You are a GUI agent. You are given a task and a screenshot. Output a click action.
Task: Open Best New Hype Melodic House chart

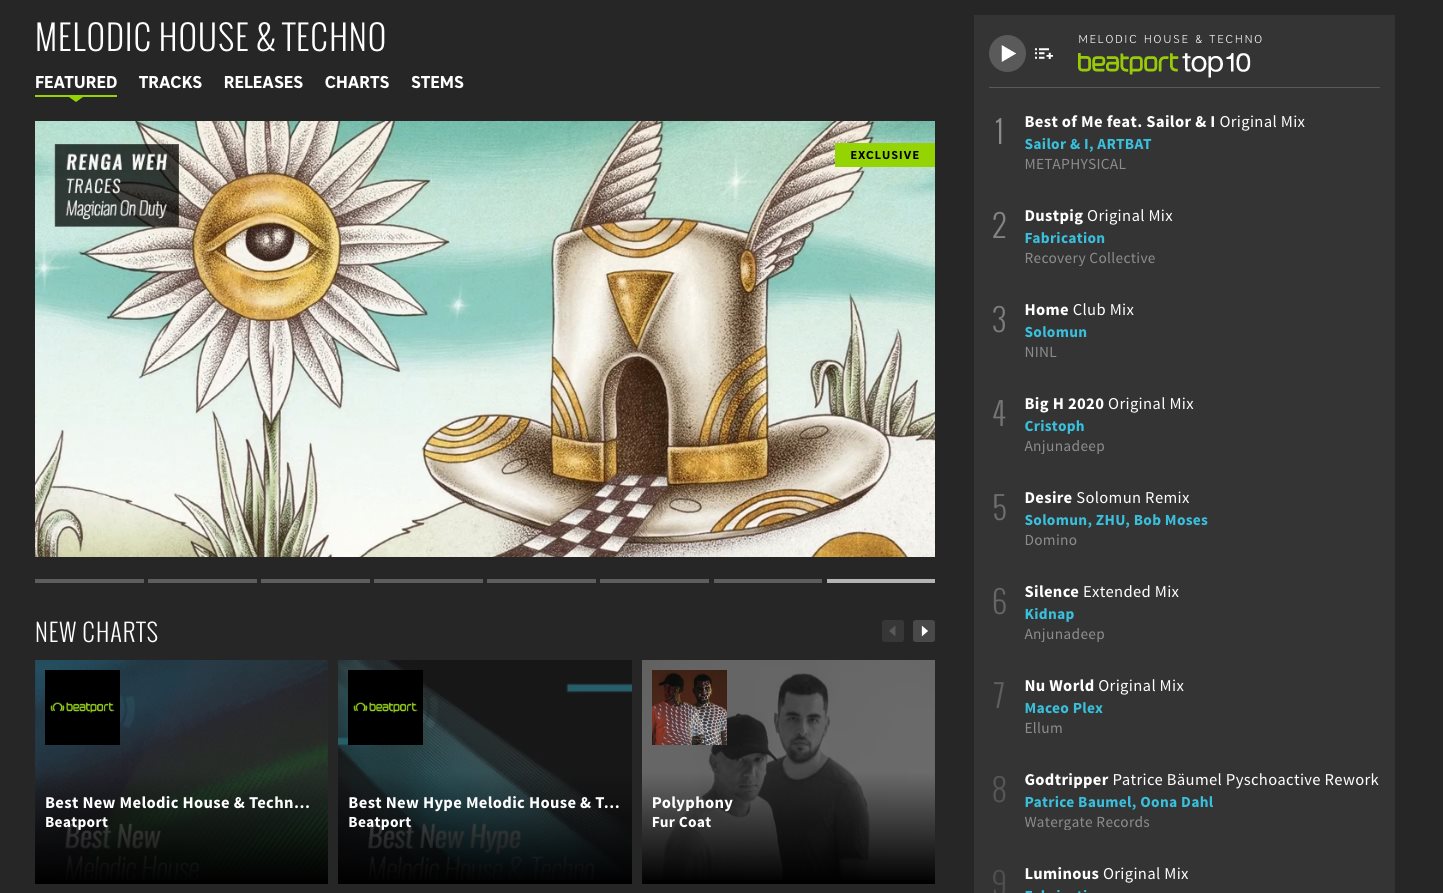click(485, 772)
